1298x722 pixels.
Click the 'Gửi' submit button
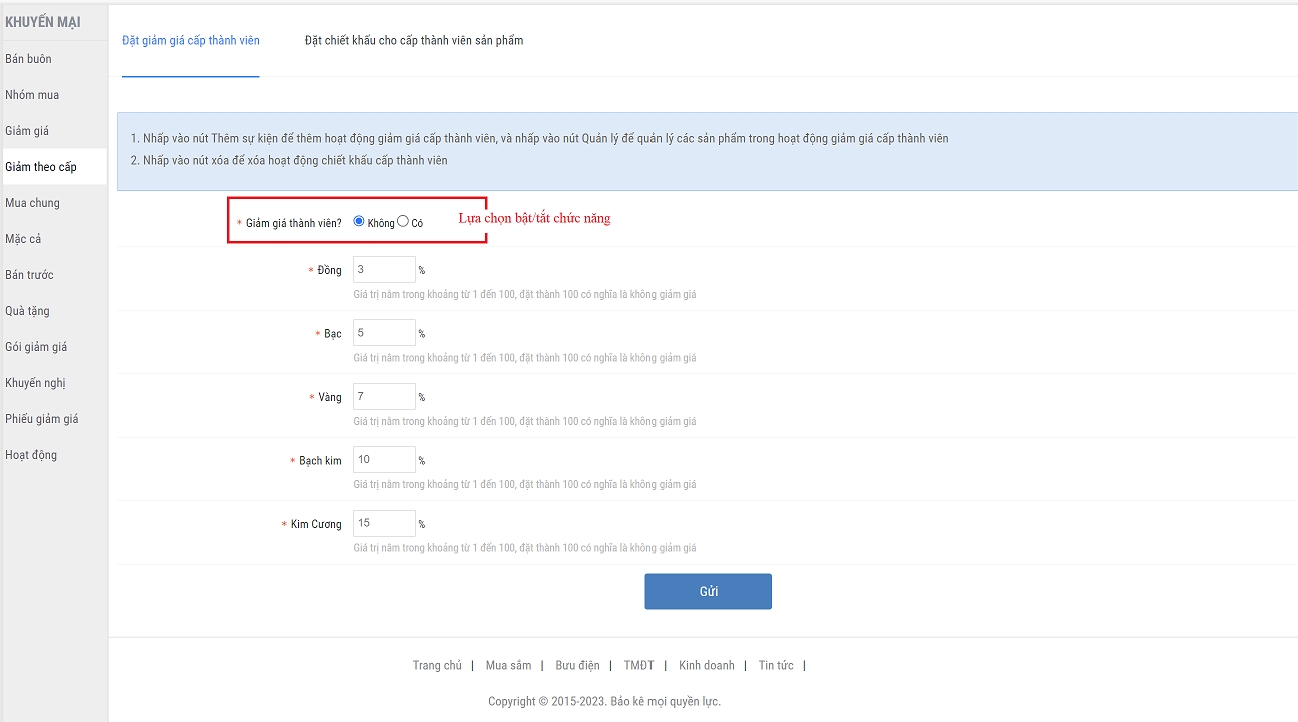click(x=707, y=591)
